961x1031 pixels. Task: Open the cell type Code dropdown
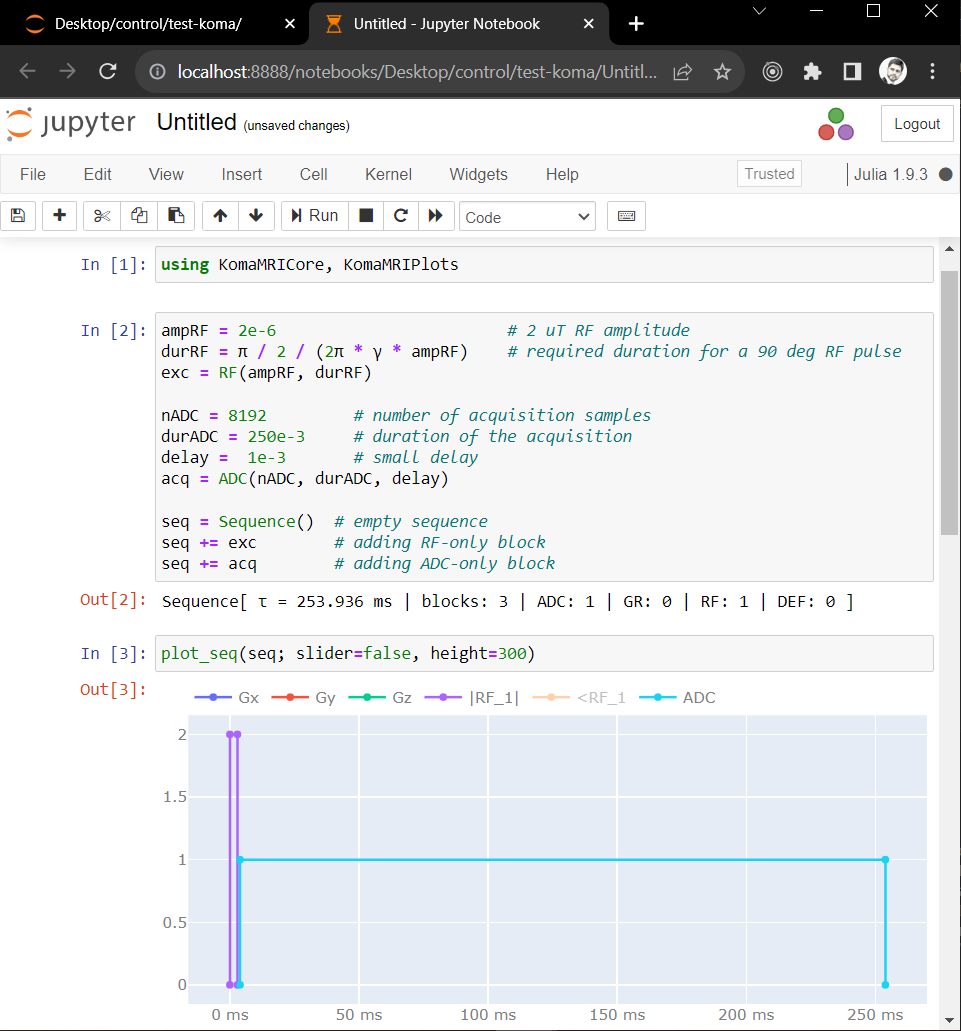pyautogui.click(x=527, y=217)
